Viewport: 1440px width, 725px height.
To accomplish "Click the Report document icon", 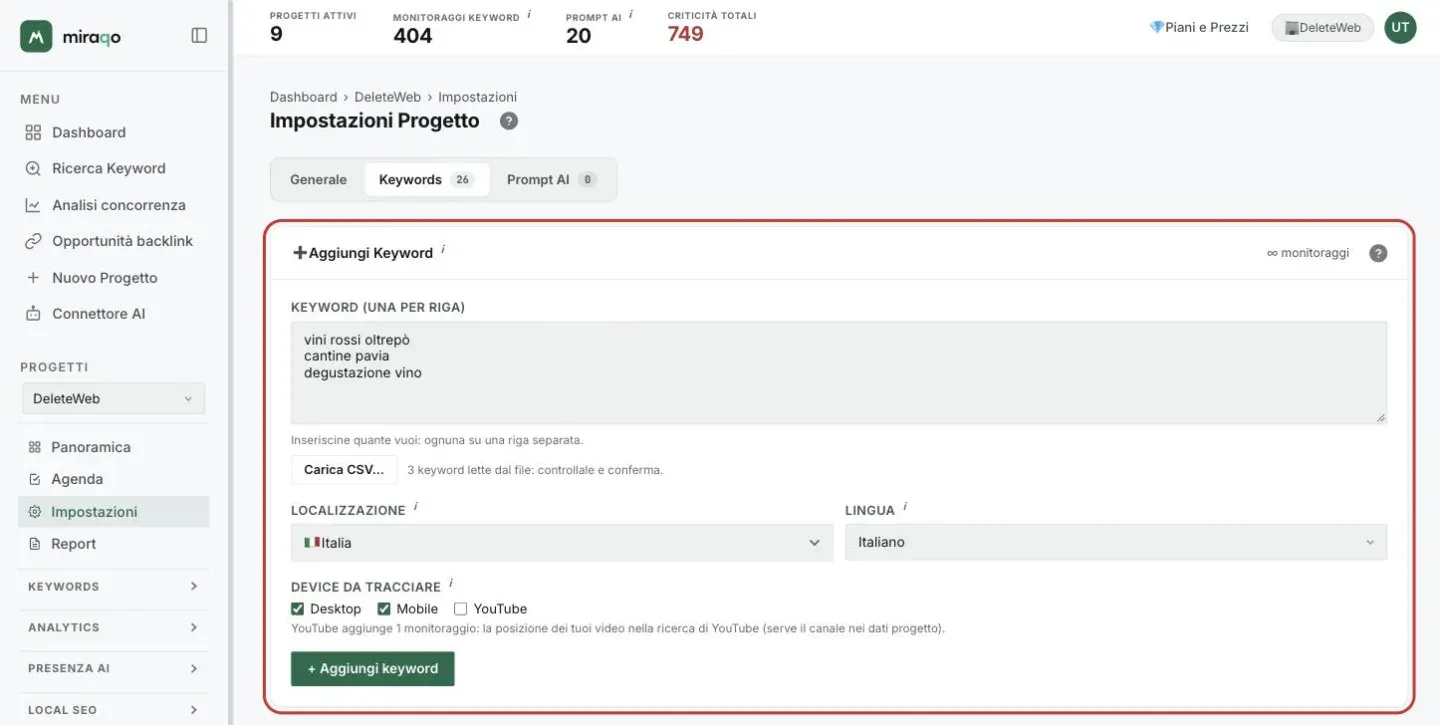I will [x=35, y=544].
